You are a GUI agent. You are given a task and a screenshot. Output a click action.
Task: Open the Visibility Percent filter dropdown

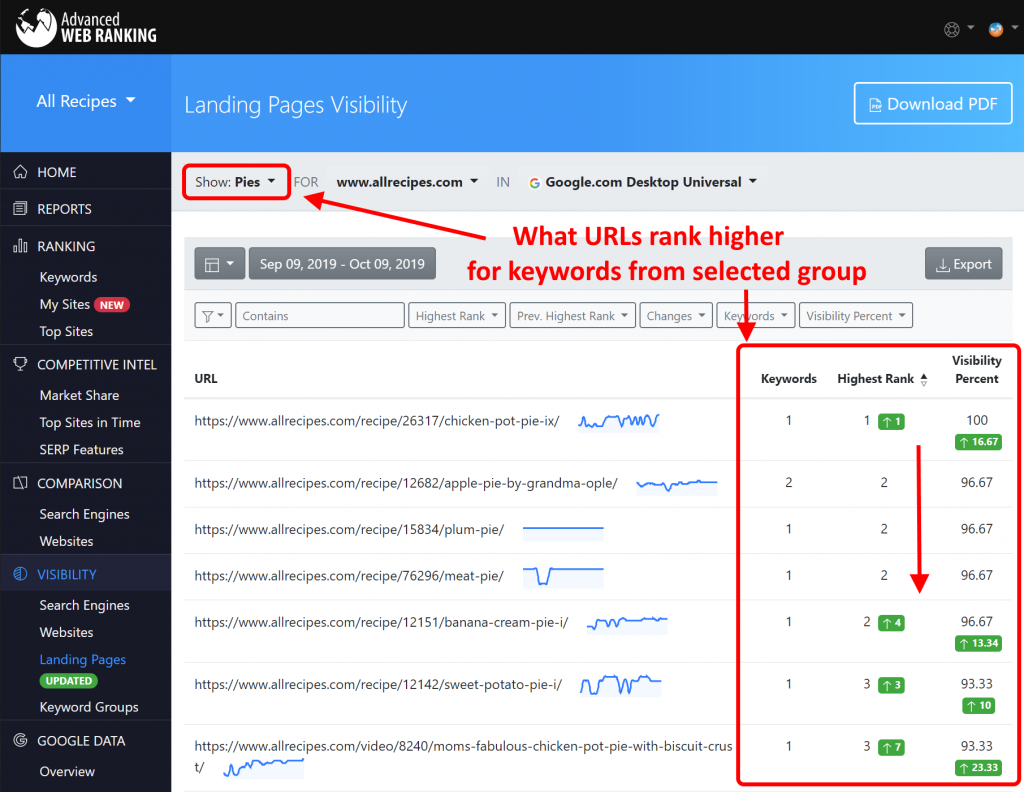(856, 316)
